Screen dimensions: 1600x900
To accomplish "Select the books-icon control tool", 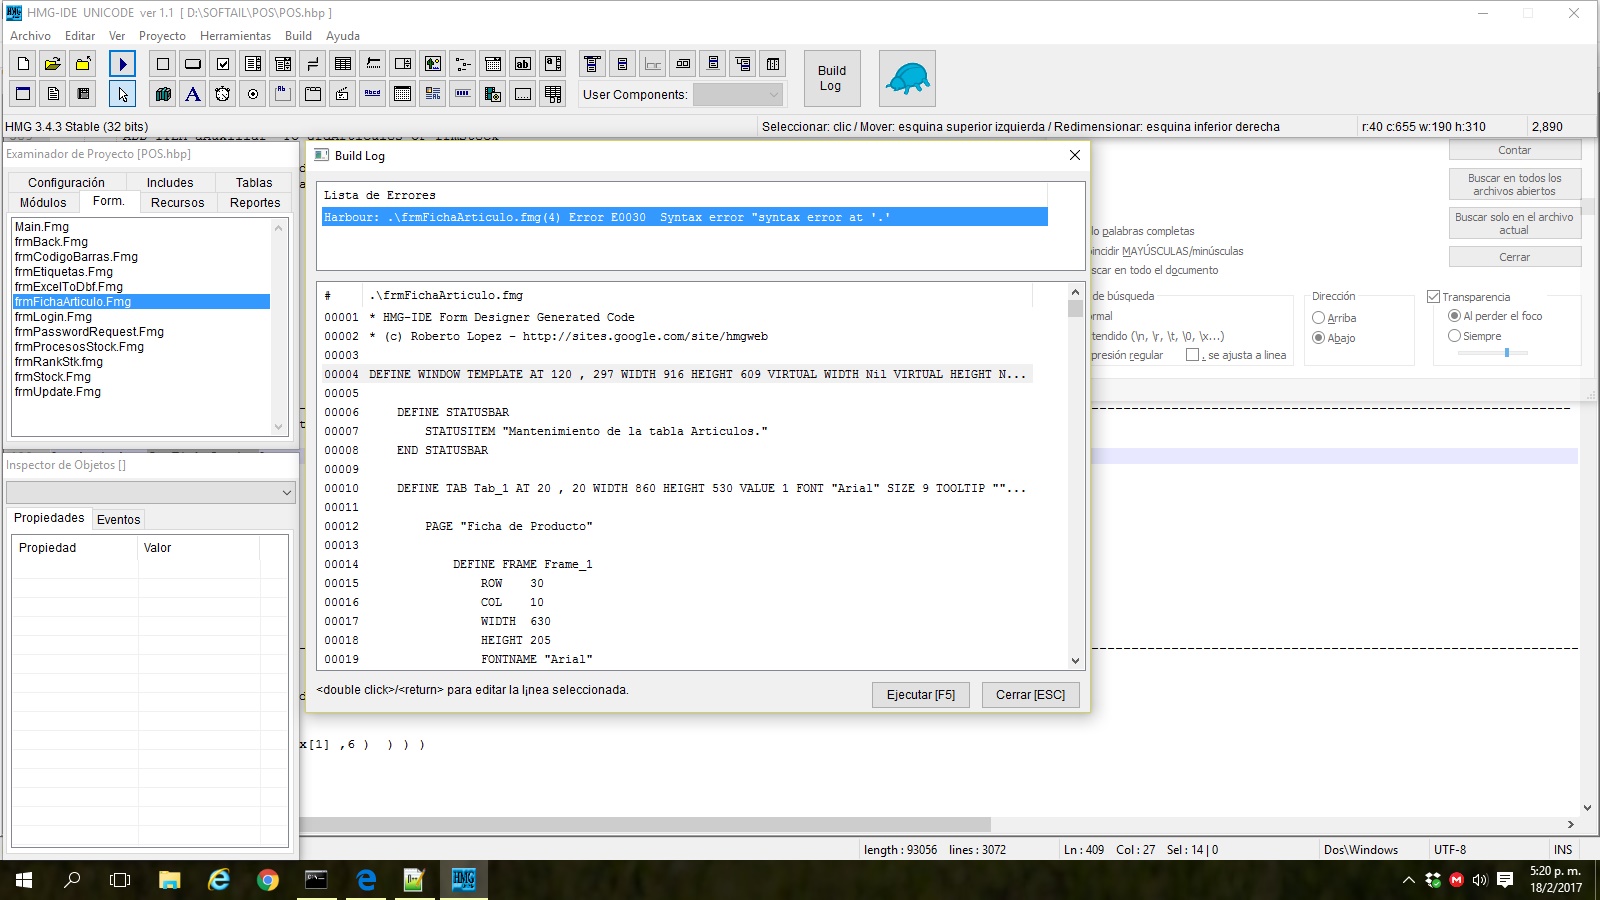I will coord(163,94).
